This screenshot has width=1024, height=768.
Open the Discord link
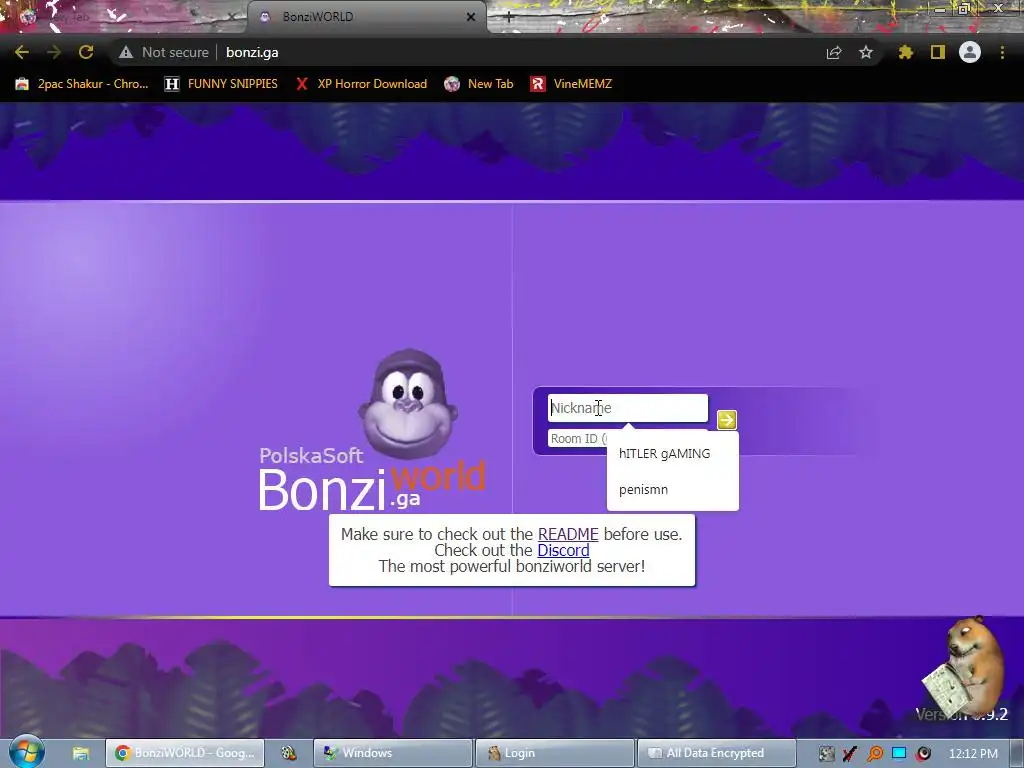[x=563, y=551]
